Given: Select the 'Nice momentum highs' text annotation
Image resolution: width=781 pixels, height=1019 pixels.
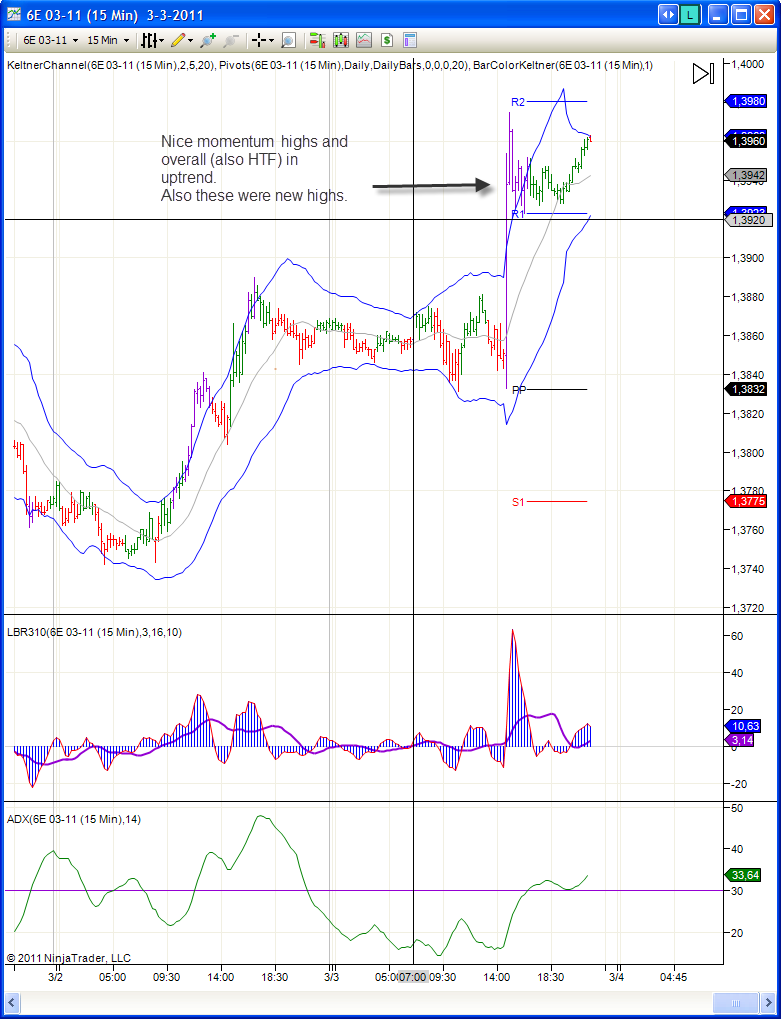Looking at the screenshot, I should pyautogui.click(x=254, y=168).
